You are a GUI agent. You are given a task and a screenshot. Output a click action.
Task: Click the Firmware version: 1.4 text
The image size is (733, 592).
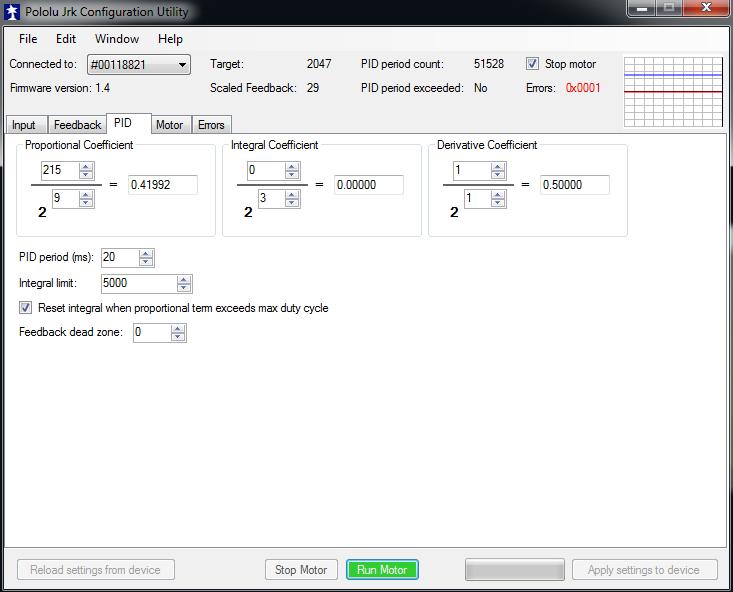click(60, 88)
